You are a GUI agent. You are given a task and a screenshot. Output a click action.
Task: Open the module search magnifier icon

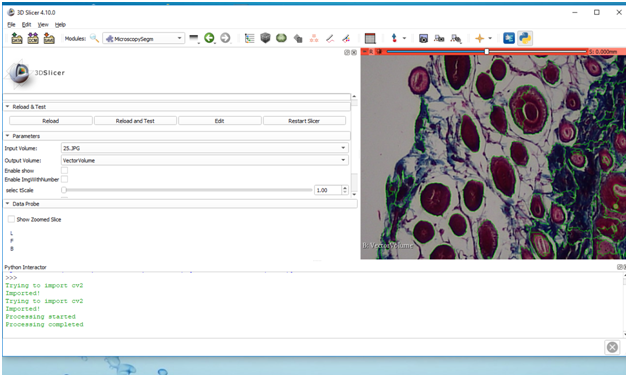pos(94,38)
